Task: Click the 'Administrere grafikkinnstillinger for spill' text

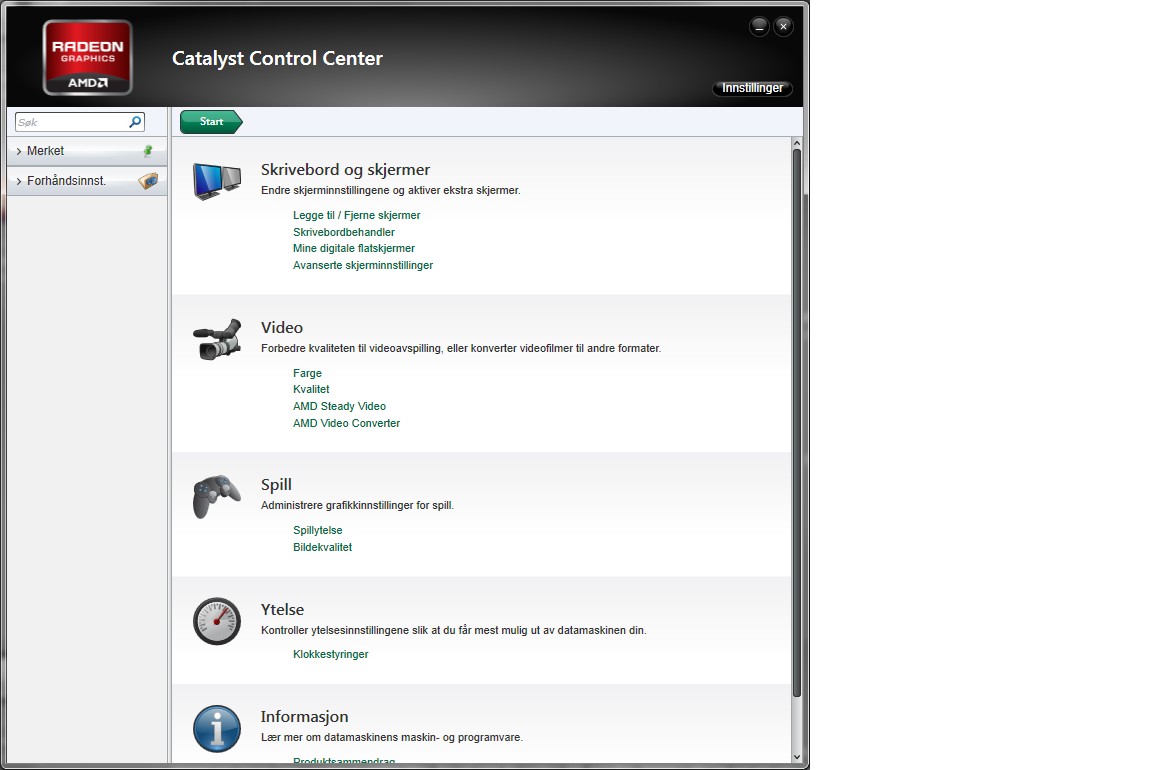Action: (357, 505)
